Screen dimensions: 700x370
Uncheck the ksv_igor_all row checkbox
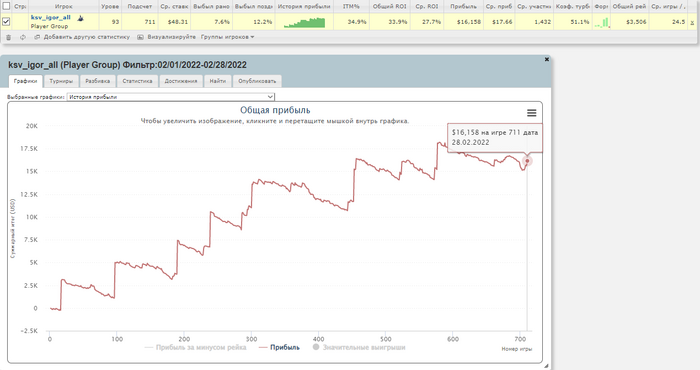[6, 21]
